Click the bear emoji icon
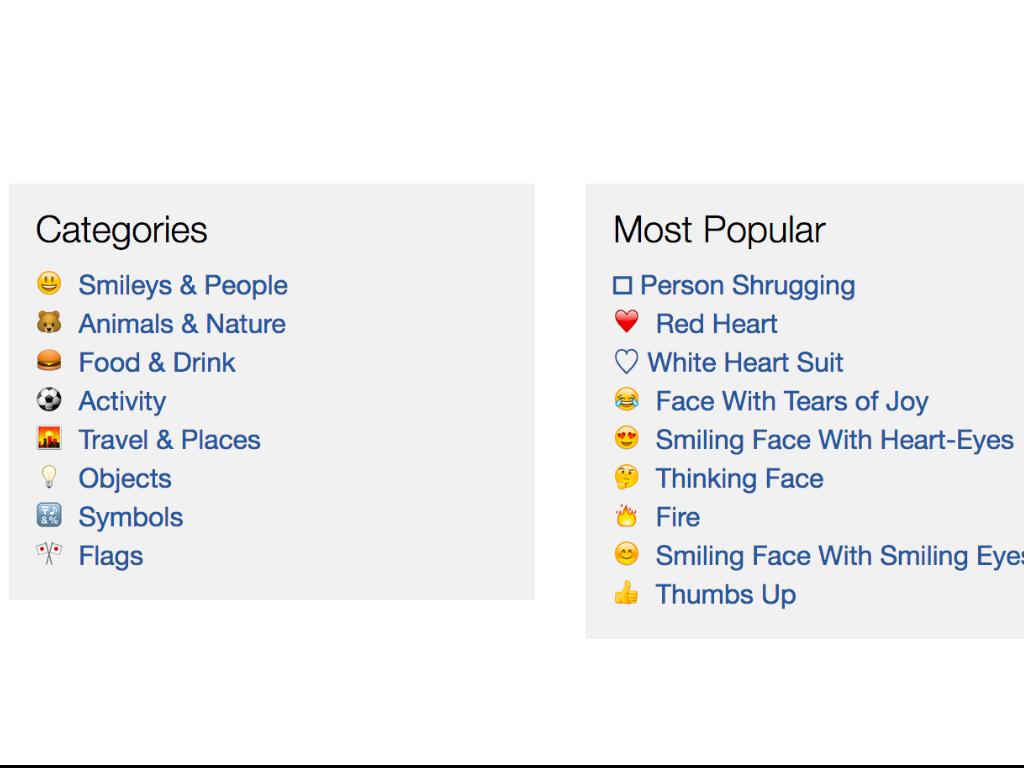This screenshot has height=768, width=1024. pos(49,323)
